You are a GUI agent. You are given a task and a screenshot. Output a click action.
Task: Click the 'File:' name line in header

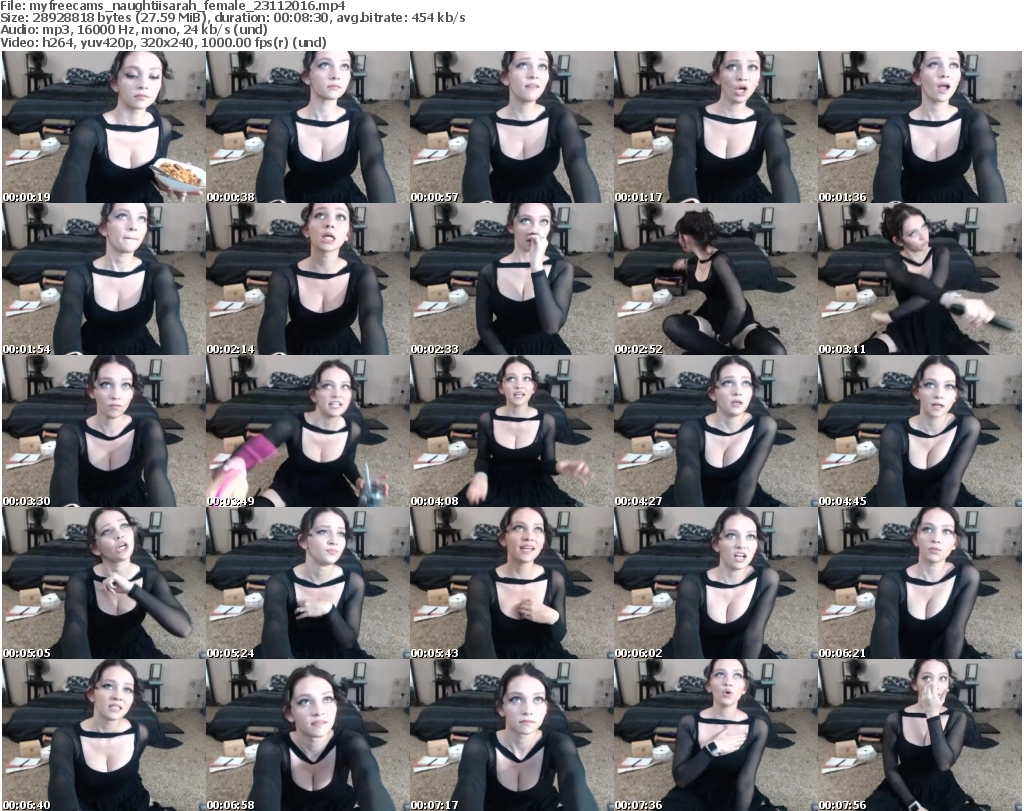click(x=173, y=6)
